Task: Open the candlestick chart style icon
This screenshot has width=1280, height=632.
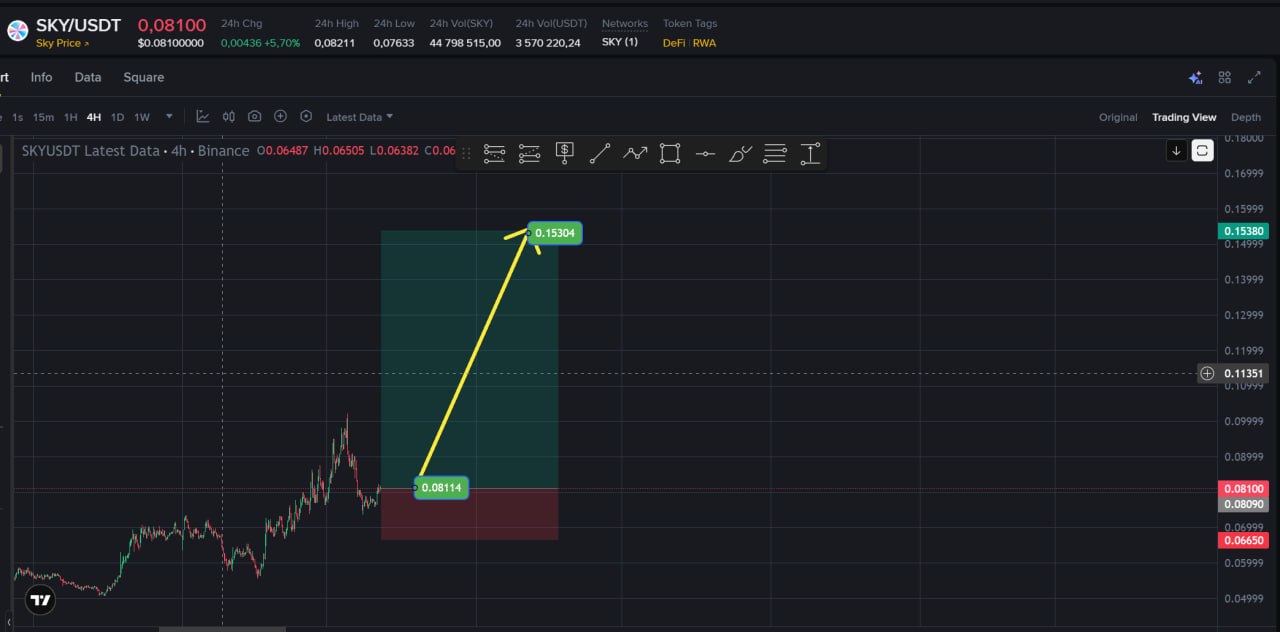Action: (229, 116)
